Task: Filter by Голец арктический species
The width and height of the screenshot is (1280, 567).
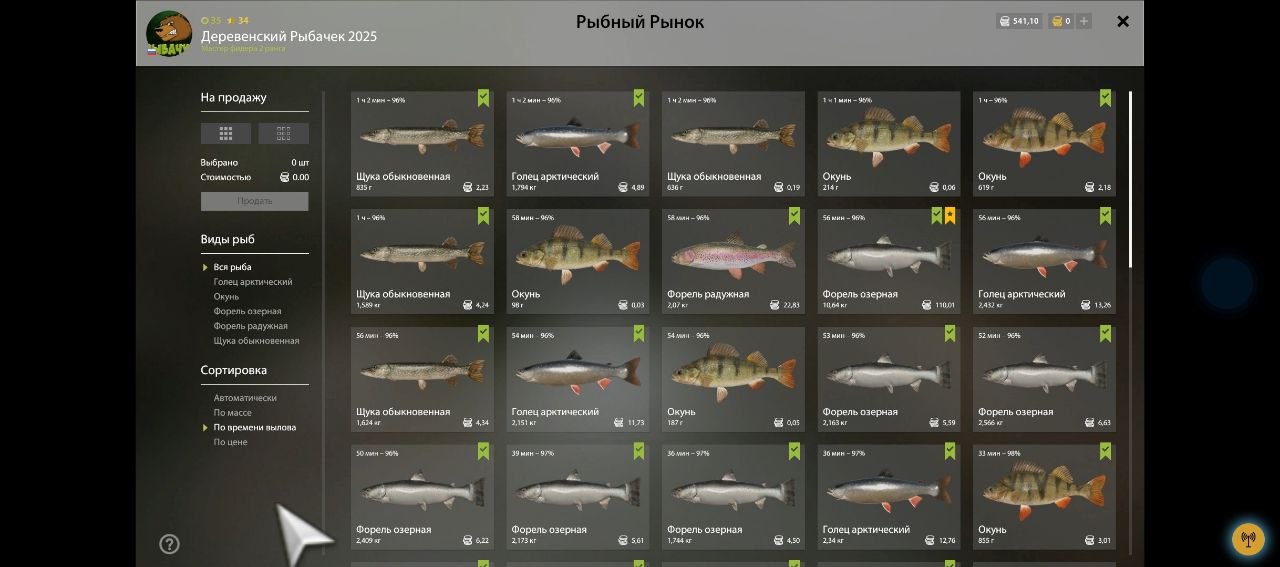Action: click(253, 282)
